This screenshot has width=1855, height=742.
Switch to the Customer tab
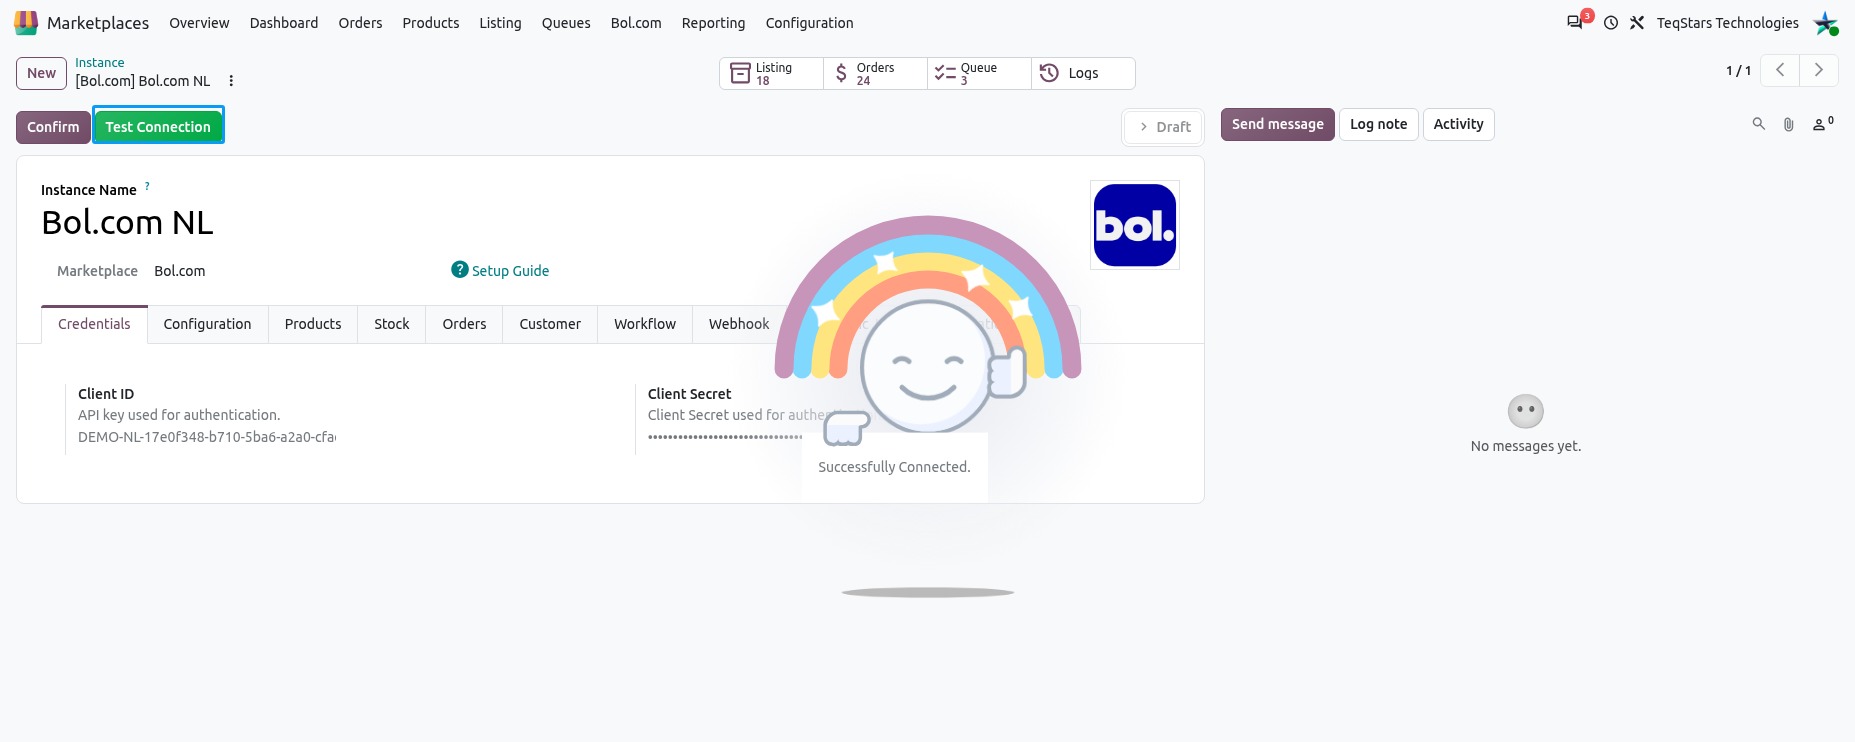[550, 324]
